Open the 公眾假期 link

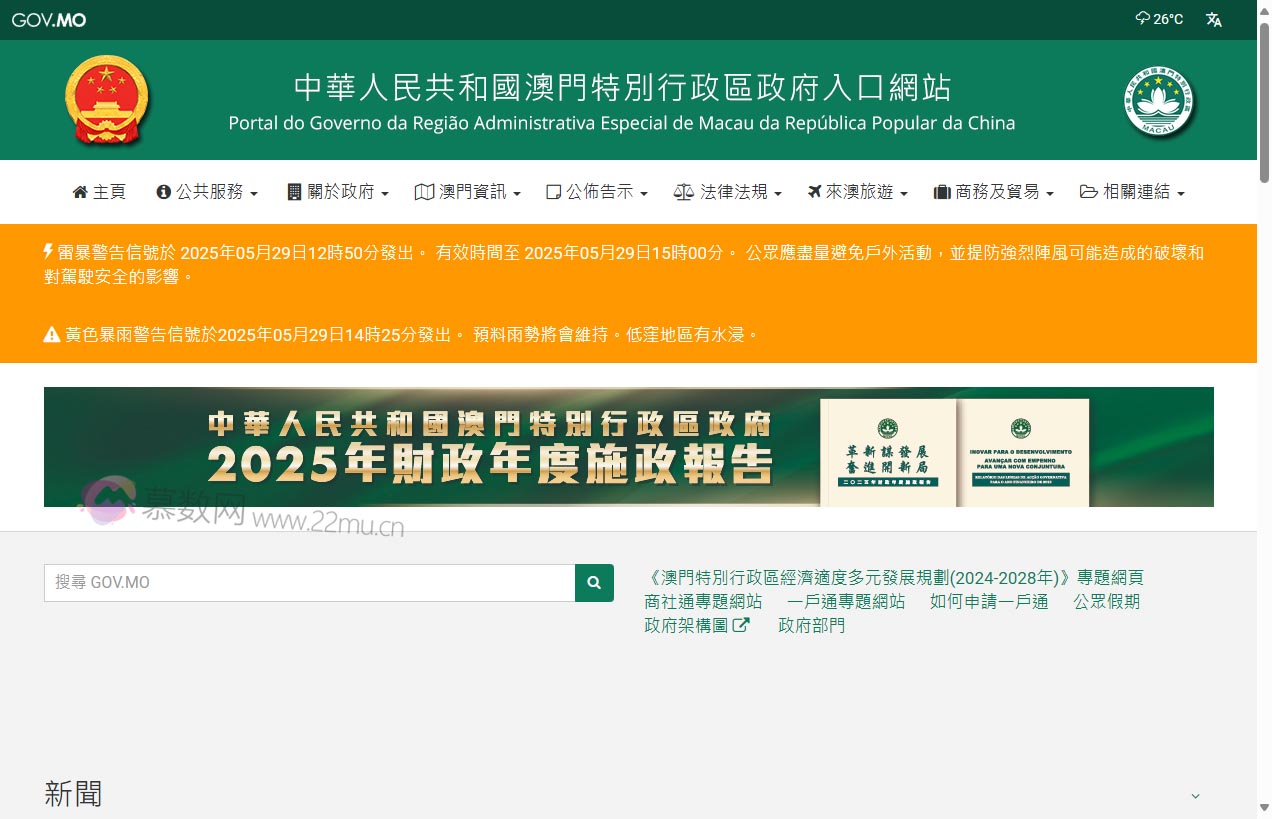click(1108, 601)
